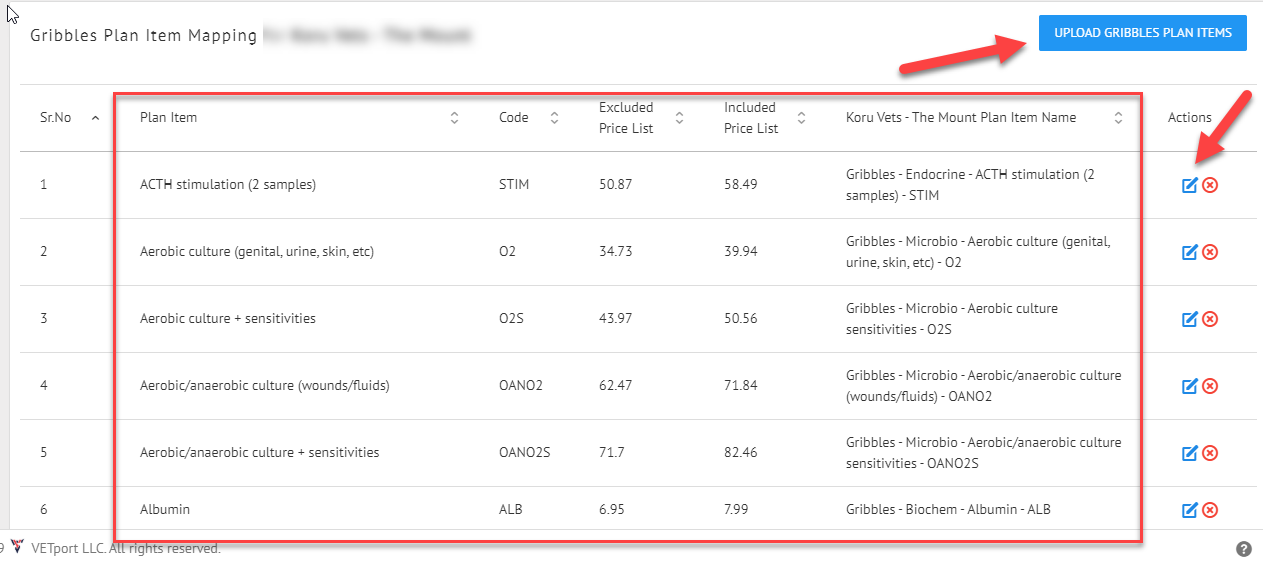Delete the OANO2S sensitivities row
This screenshot has width=1263, height=563.
point(1210,453)
